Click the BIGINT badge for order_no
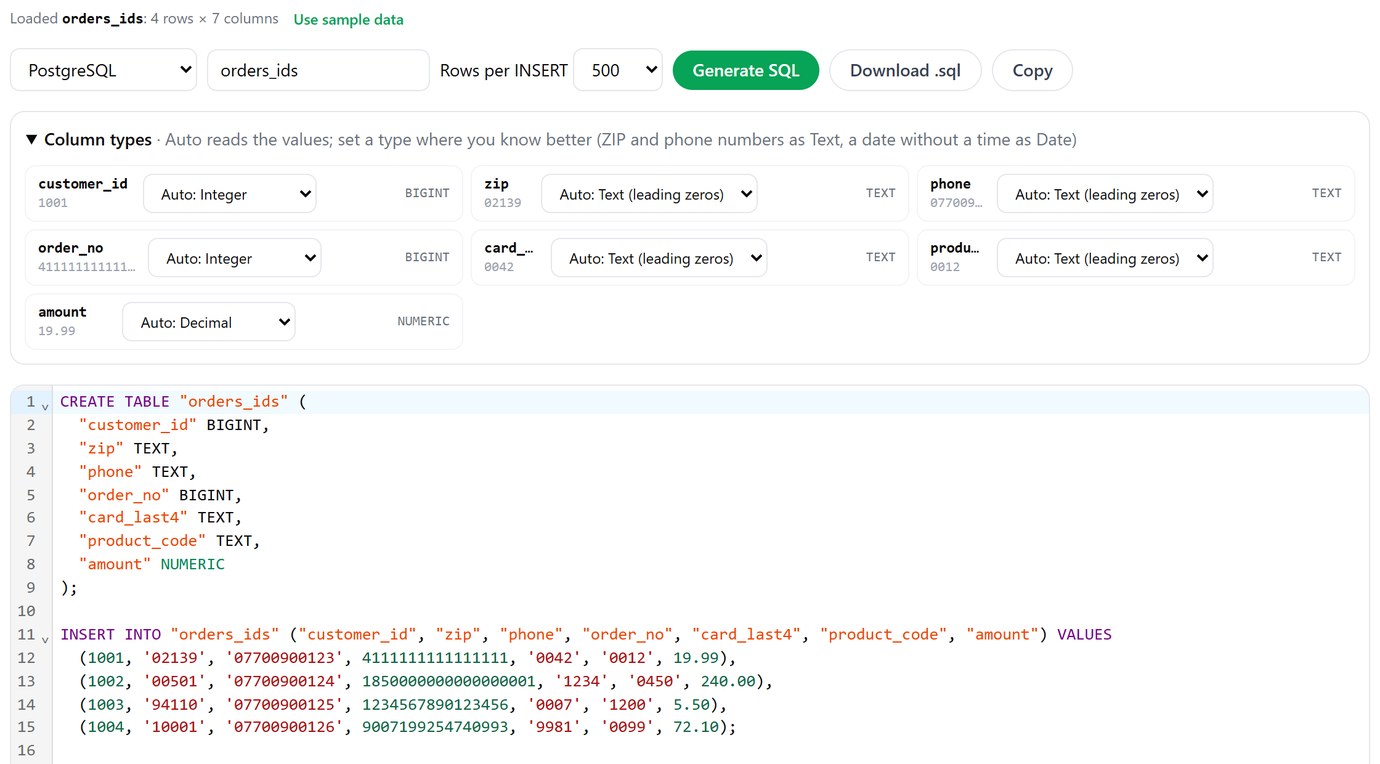This screenshot has width=1380, height=764. (427, 257)
